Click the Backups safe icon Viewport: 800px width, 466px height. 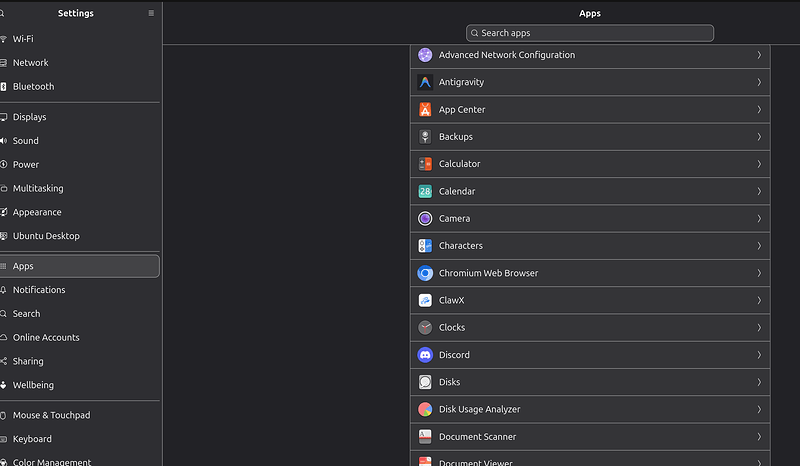425,137
